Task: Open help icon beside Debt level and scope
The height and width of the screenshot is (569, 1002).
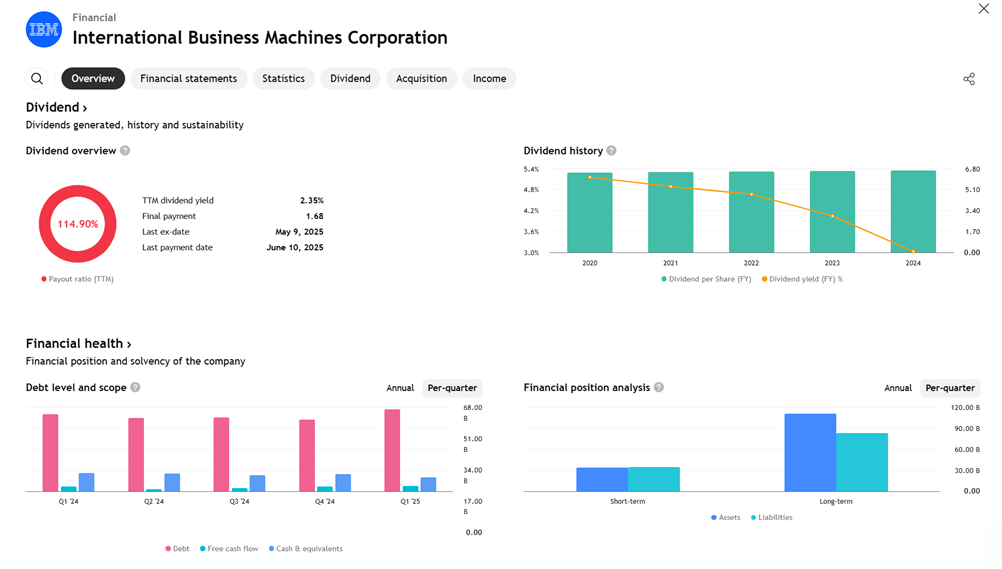Action: pyautogui.click(x=135, y=387)
